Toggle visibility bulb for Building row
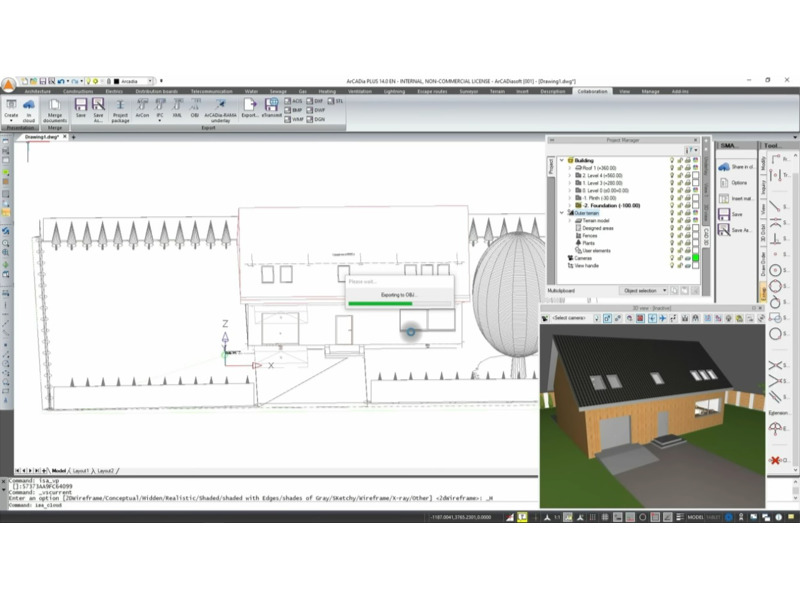 click(x=672, y=160)
